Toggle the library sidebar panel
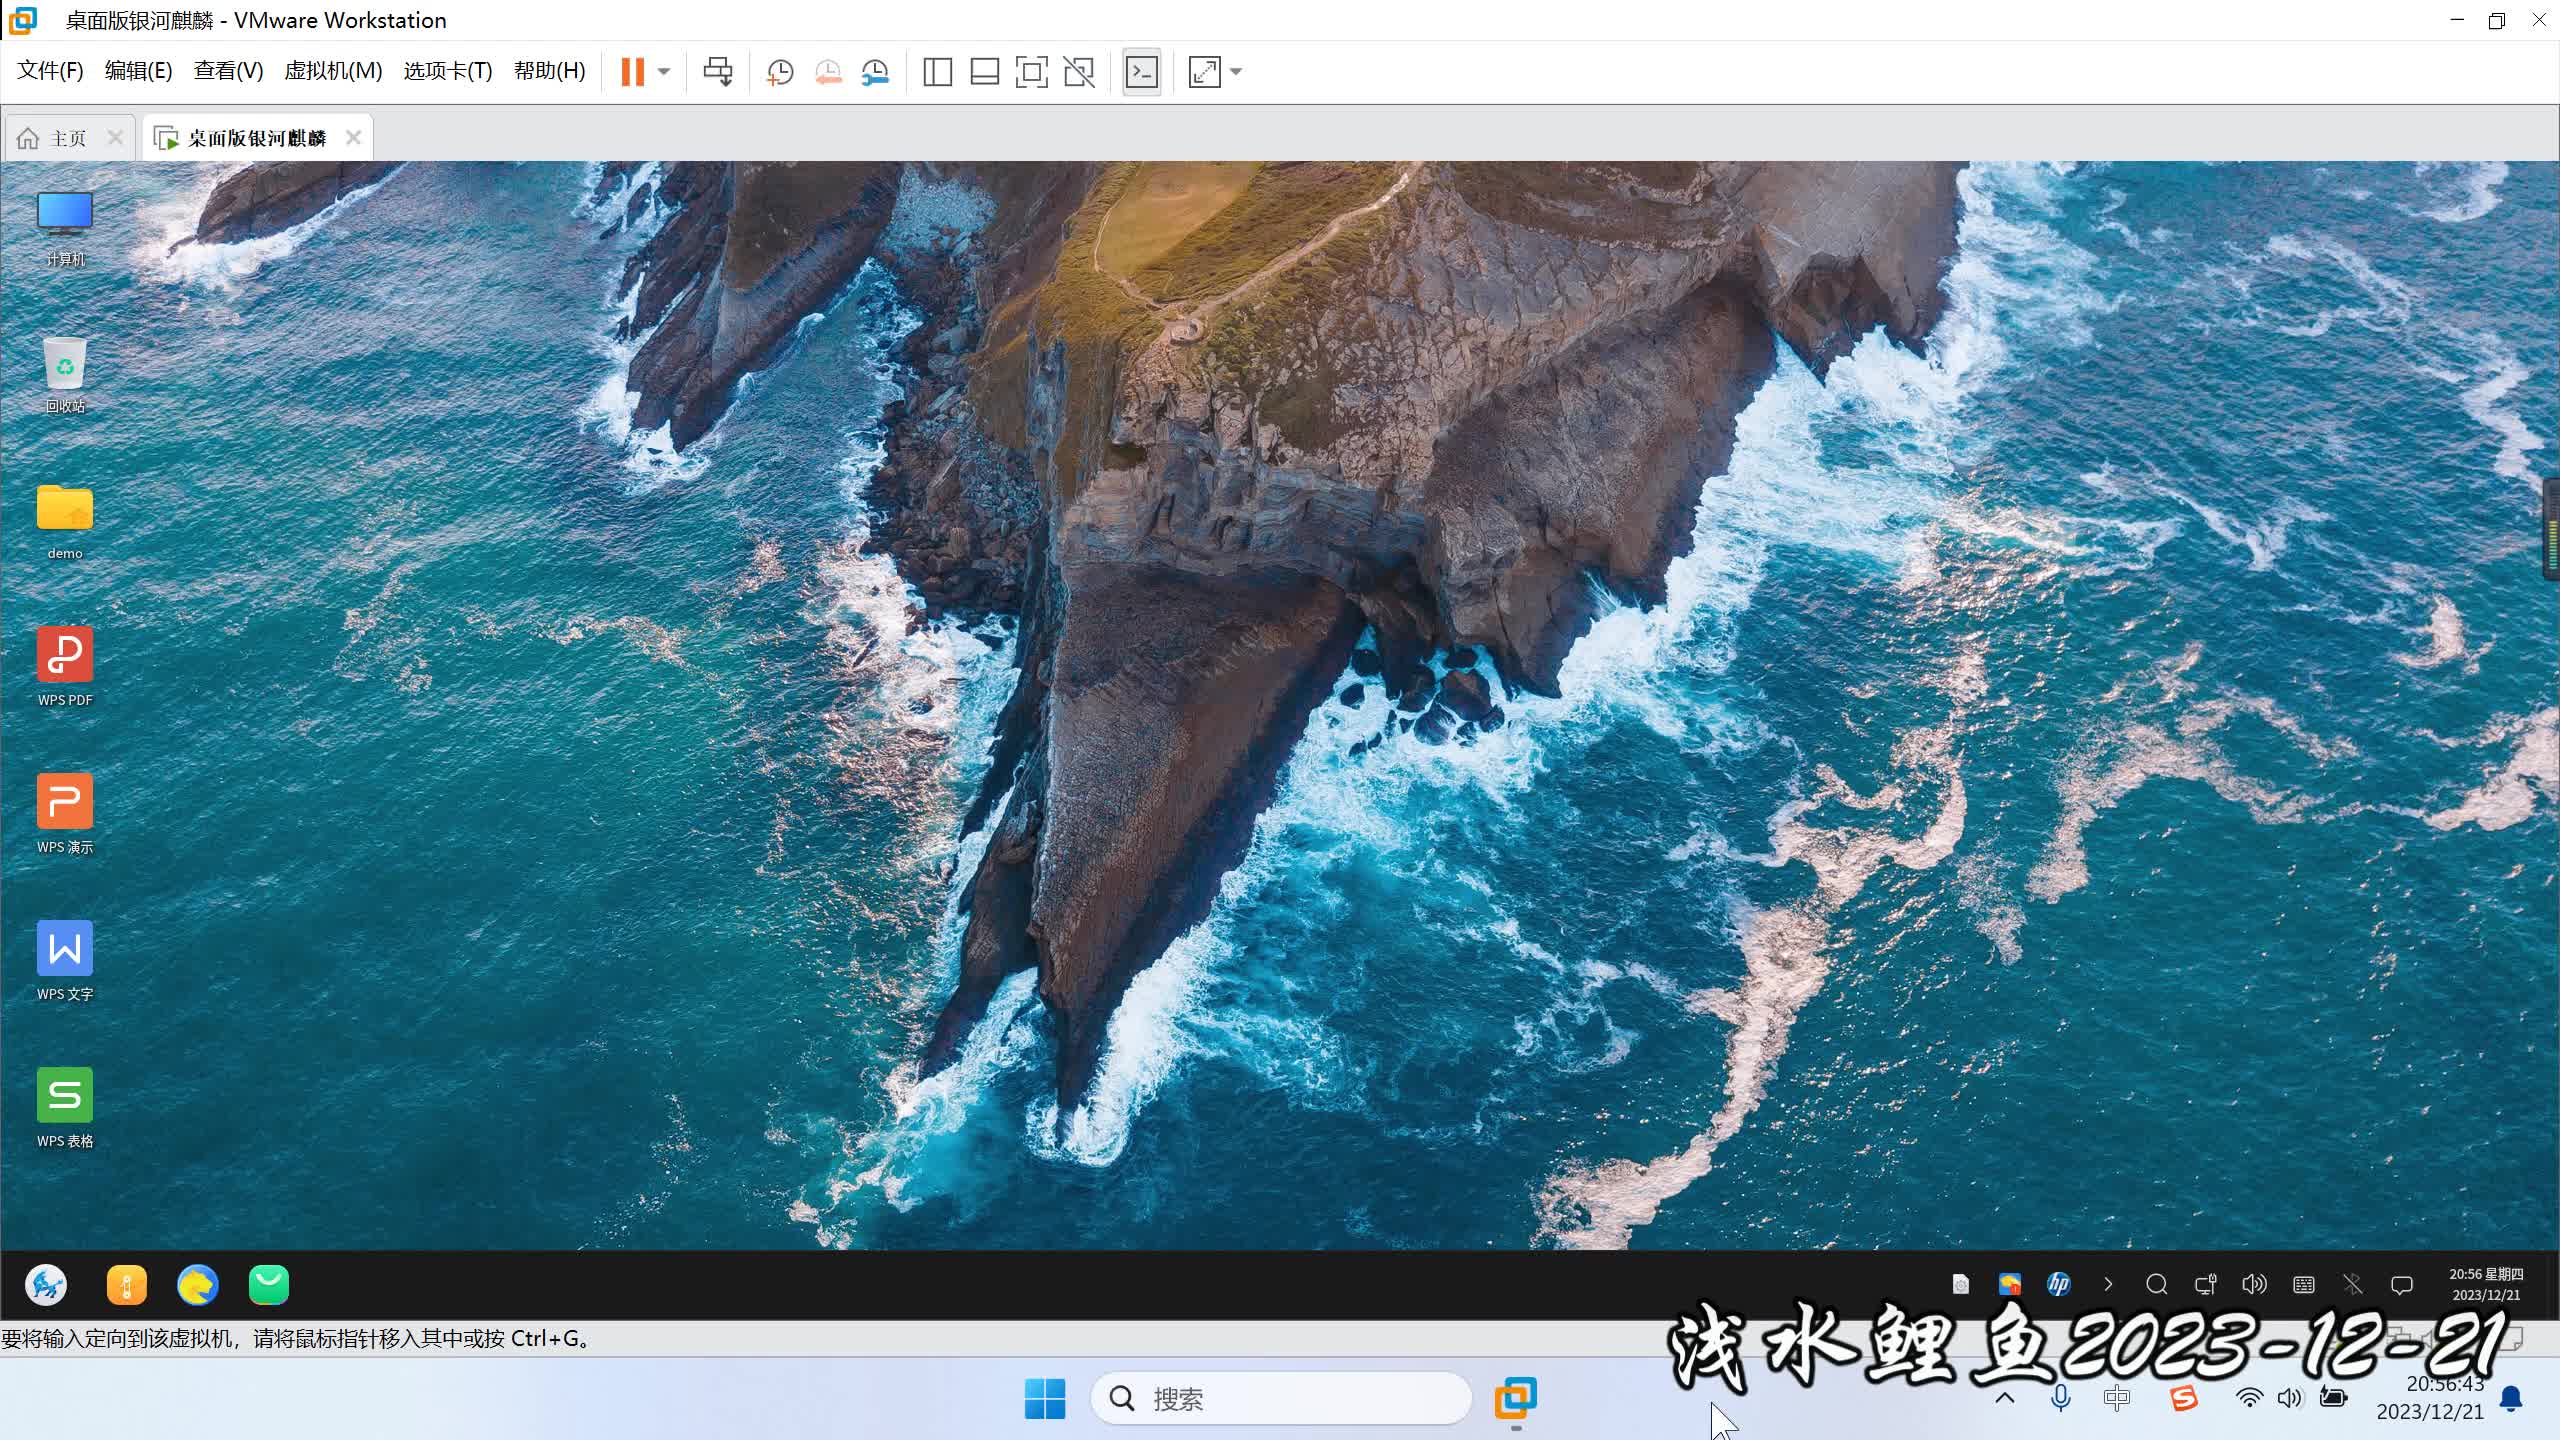This screenshot has width=2560, height=1440. [x=937, y=71]
